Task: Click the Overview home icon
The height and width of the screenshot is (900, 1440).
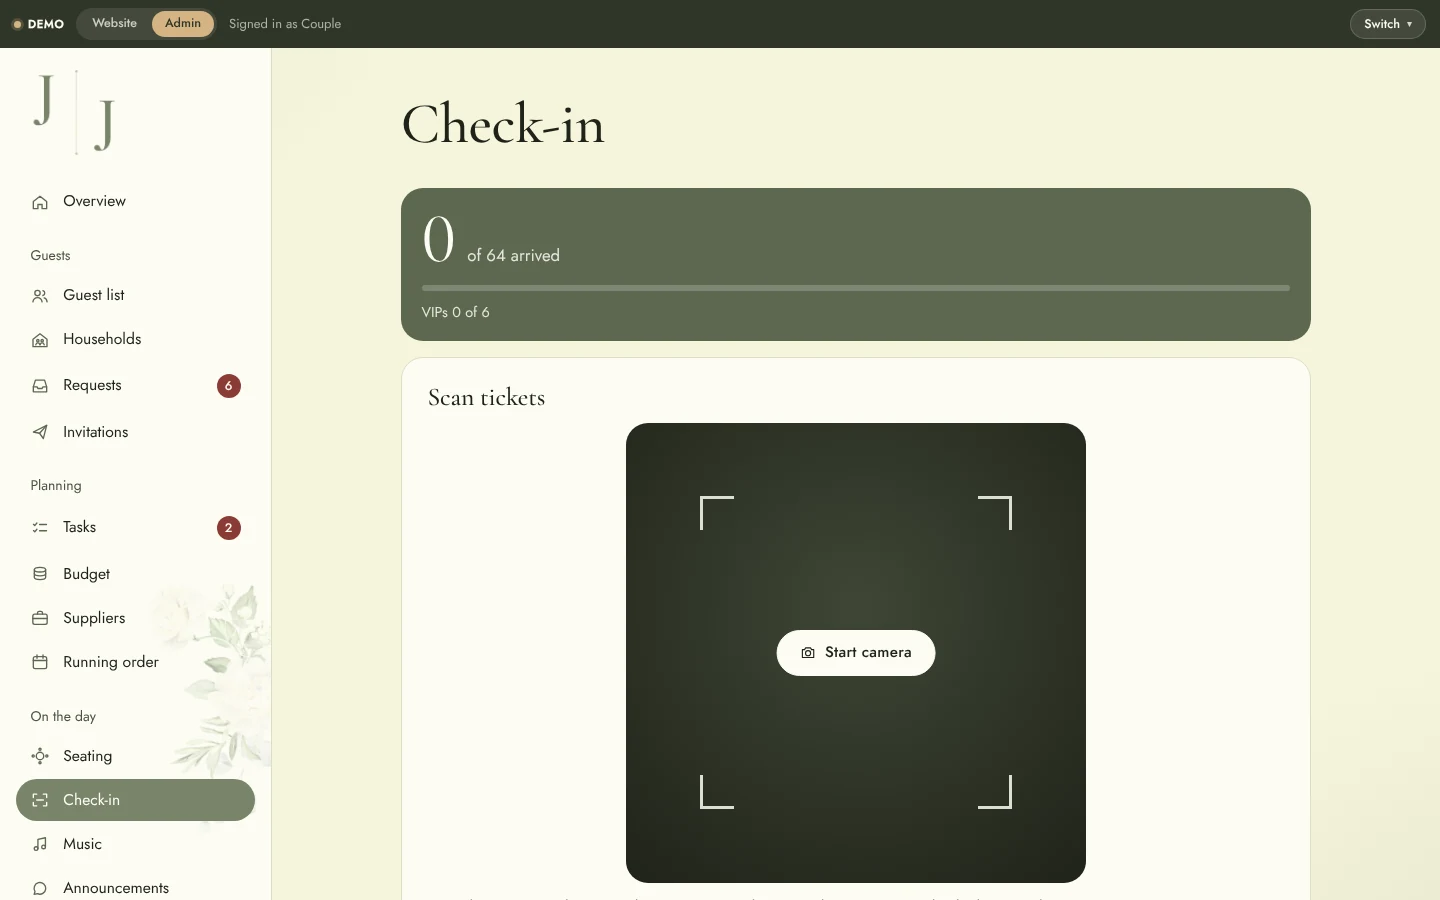Action: [40, 202]
